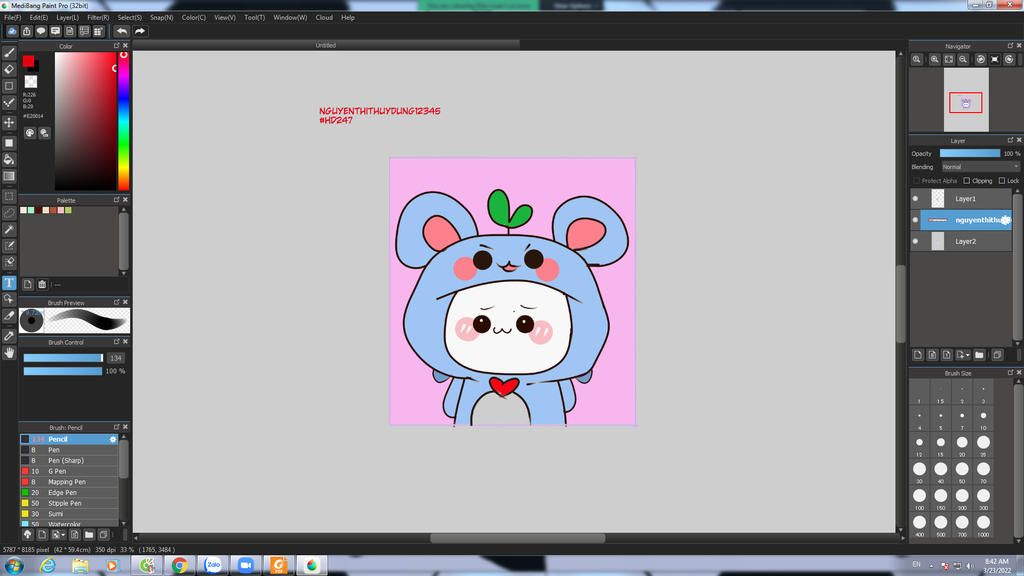Viewport: 1024px width, 576px height.
Task: Select the Select Pen tool
Action: [x=9, y=246]
